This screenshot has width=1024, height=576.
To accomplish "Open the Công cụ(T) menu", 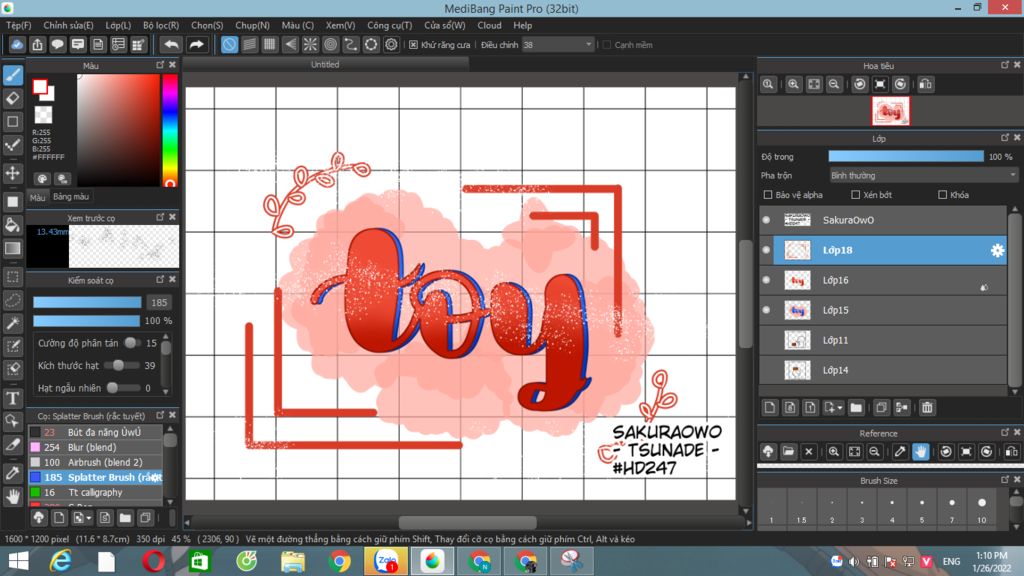I will (389, 25).
